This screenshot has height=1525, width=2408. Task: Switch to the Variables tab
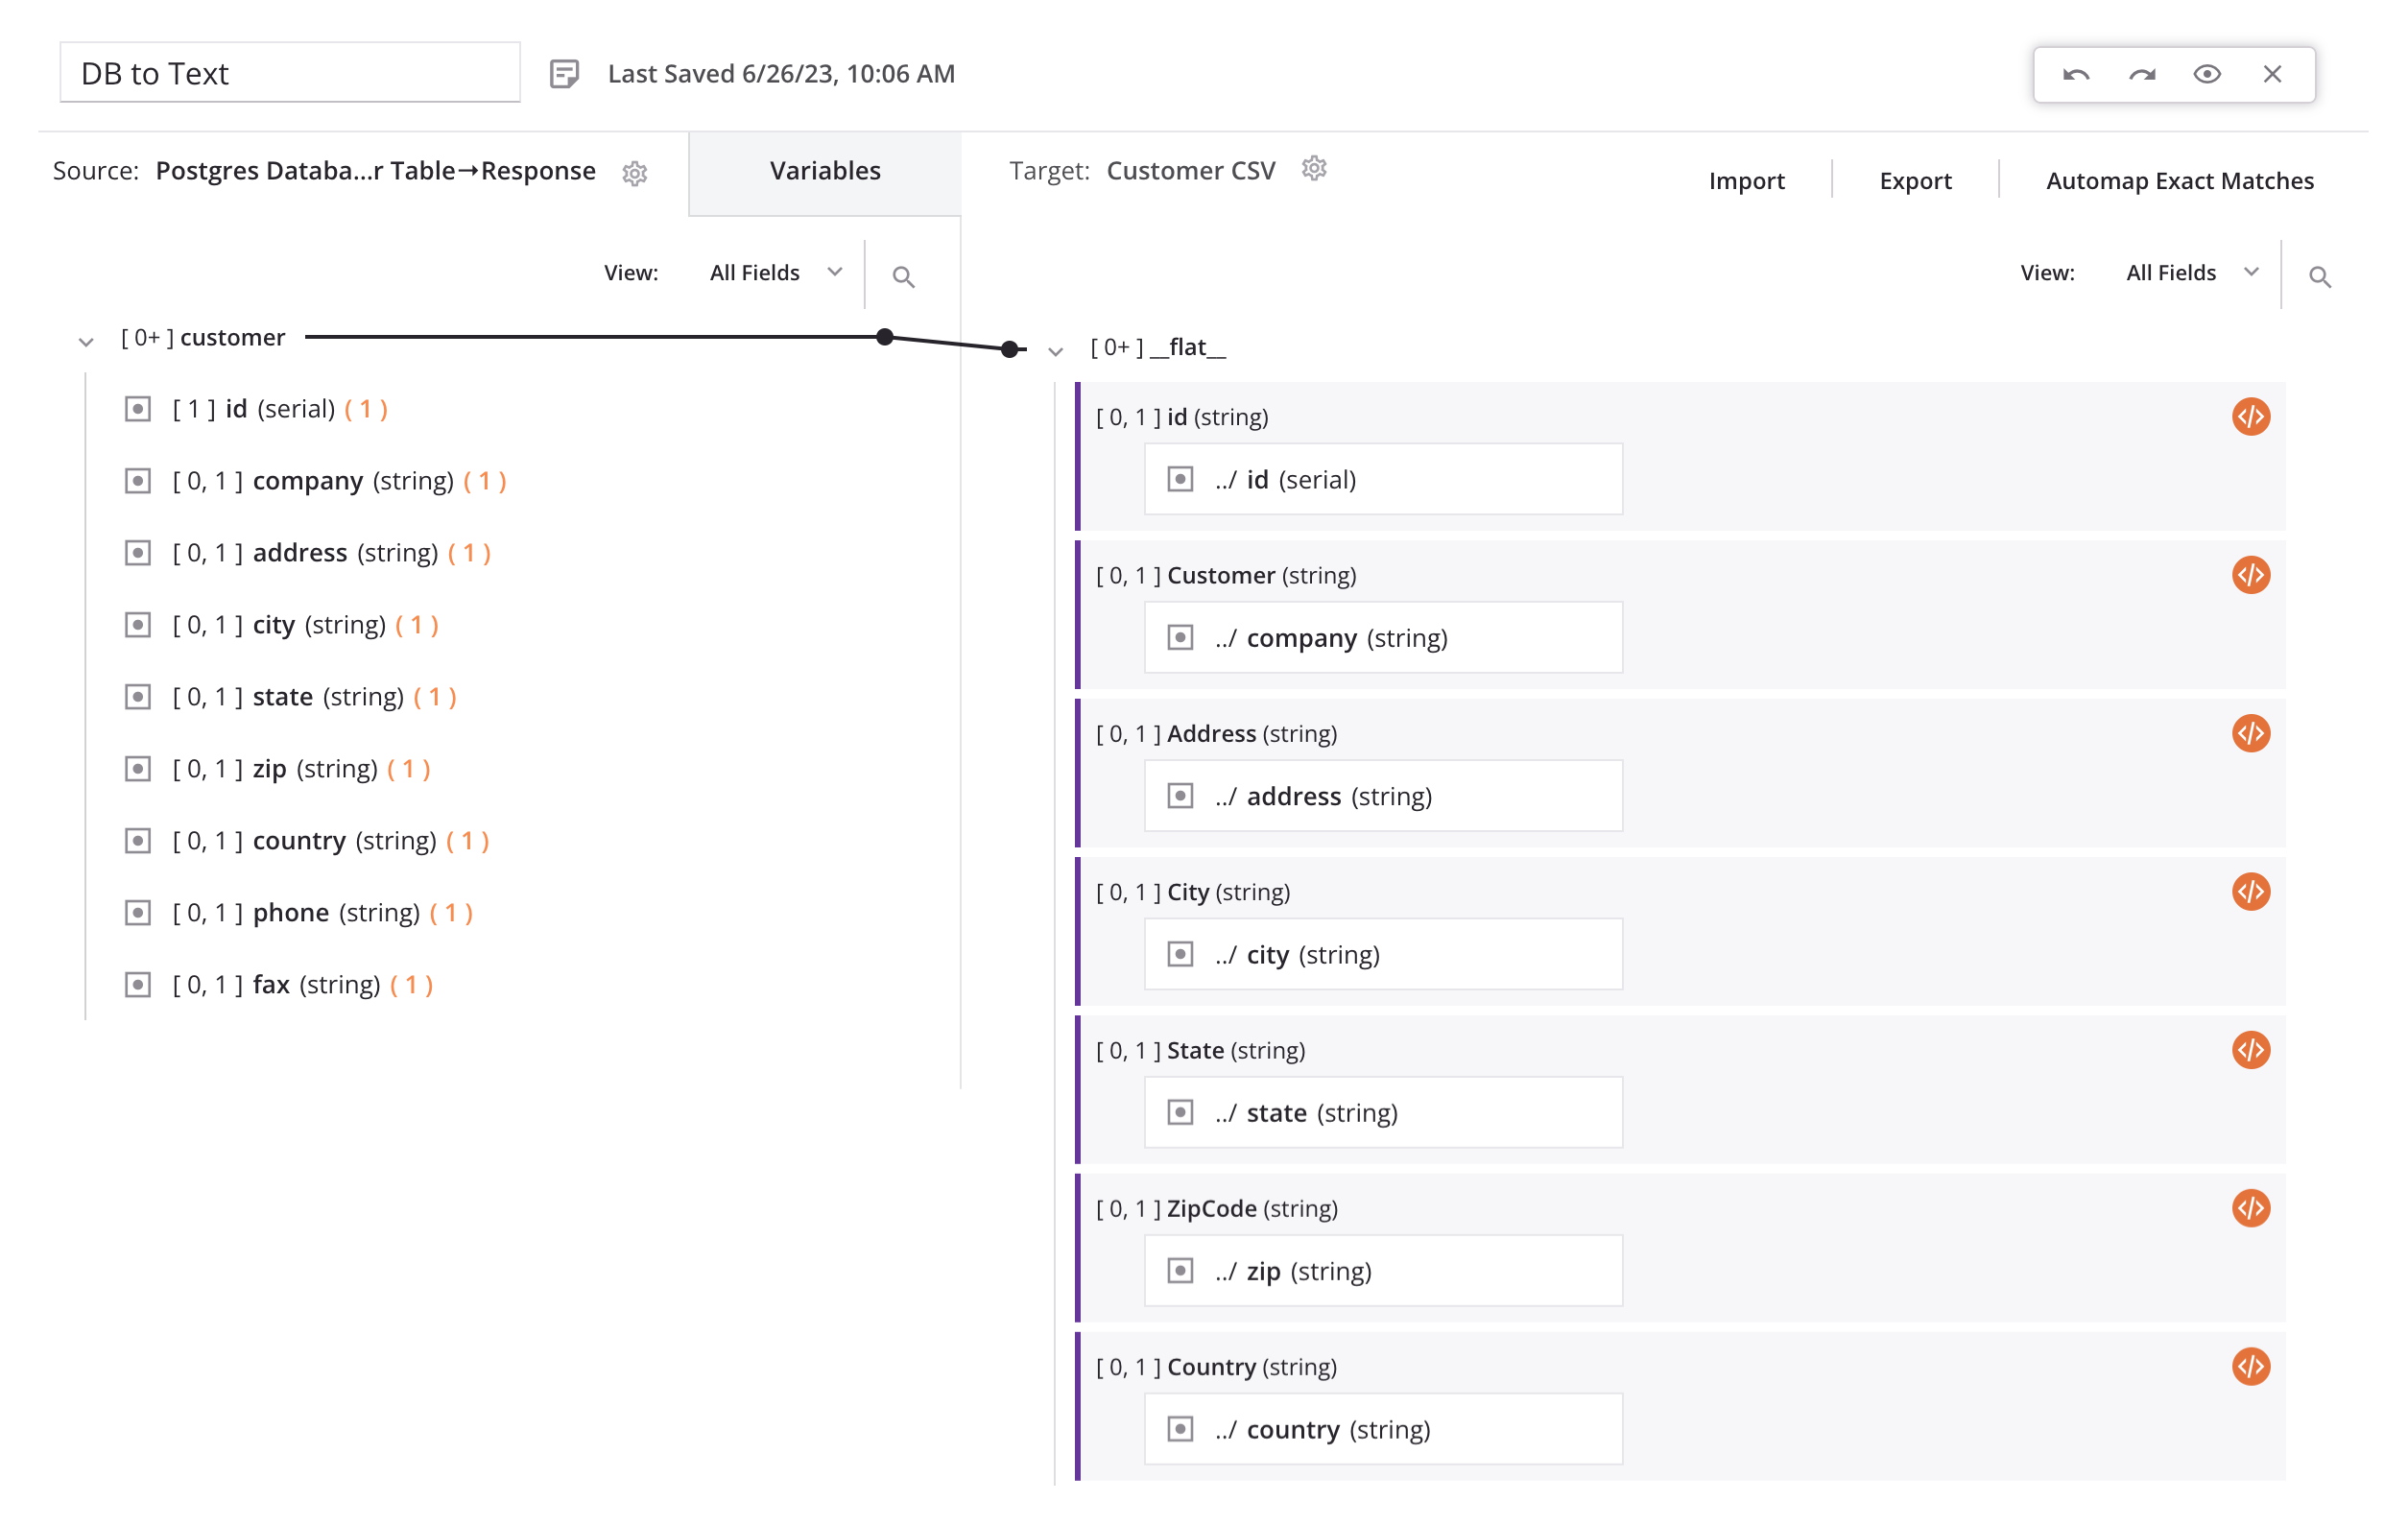(x=825, y=171)
